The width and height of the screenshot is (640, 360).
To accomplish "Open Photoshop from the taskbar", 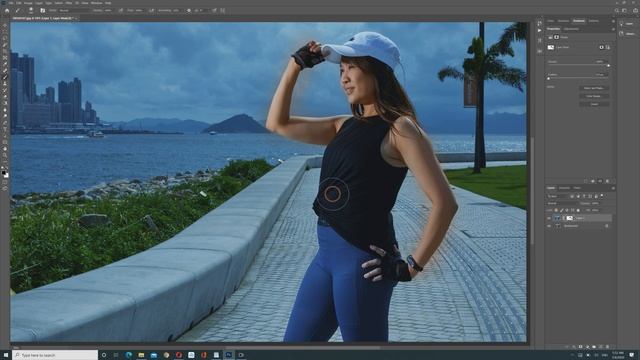I will (229, 355).
